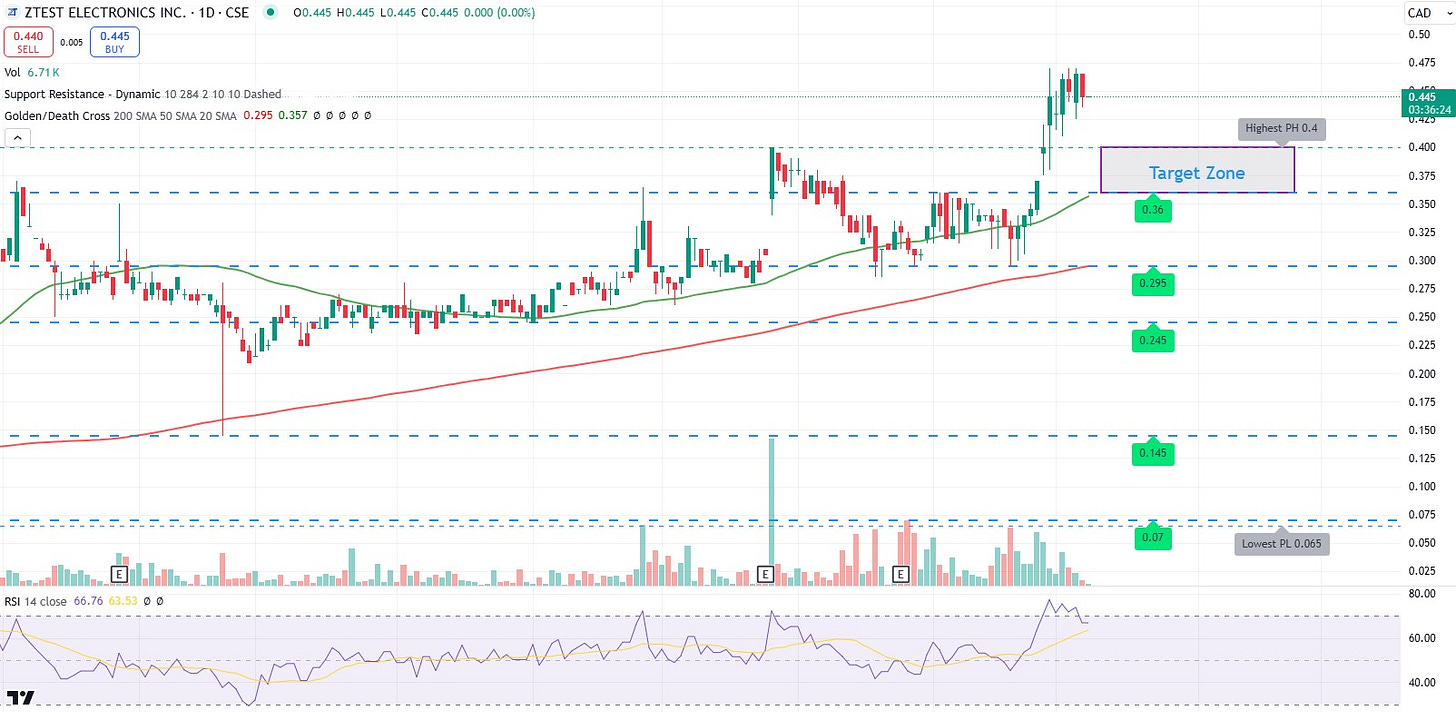Select the Vol indicator legend

pos(13,72)
